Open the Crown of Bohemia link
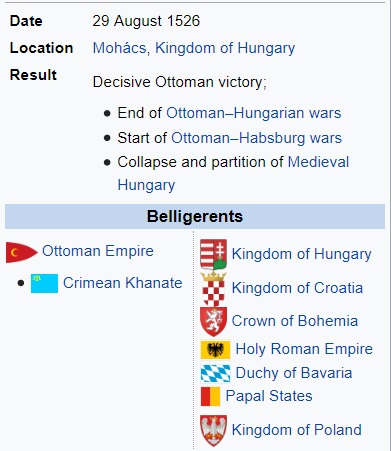This screenshot has width=391, height=451. (295, 321)
